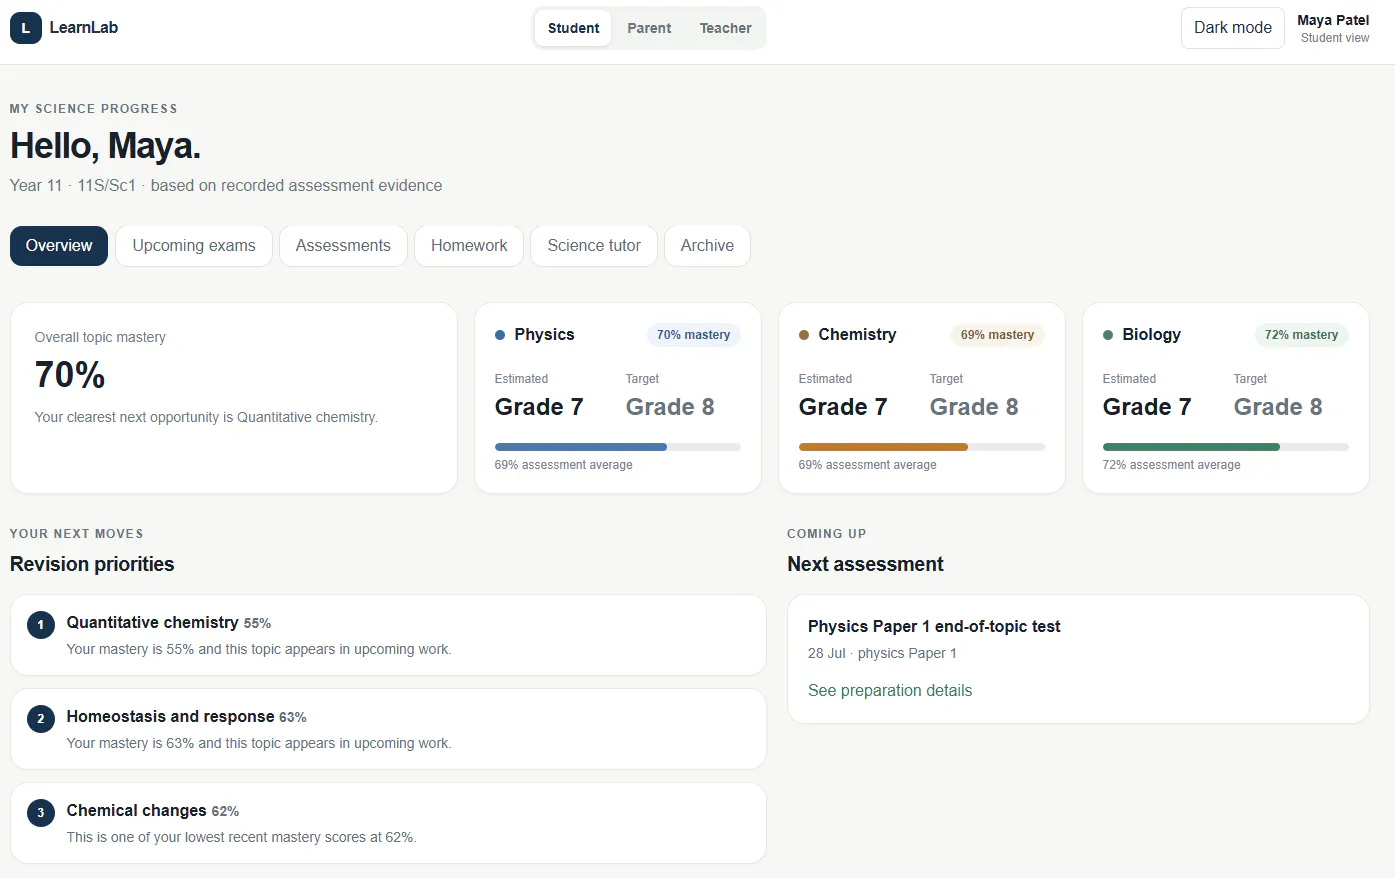Open Homeostasis and response revision priority

[x=388, y=729]
